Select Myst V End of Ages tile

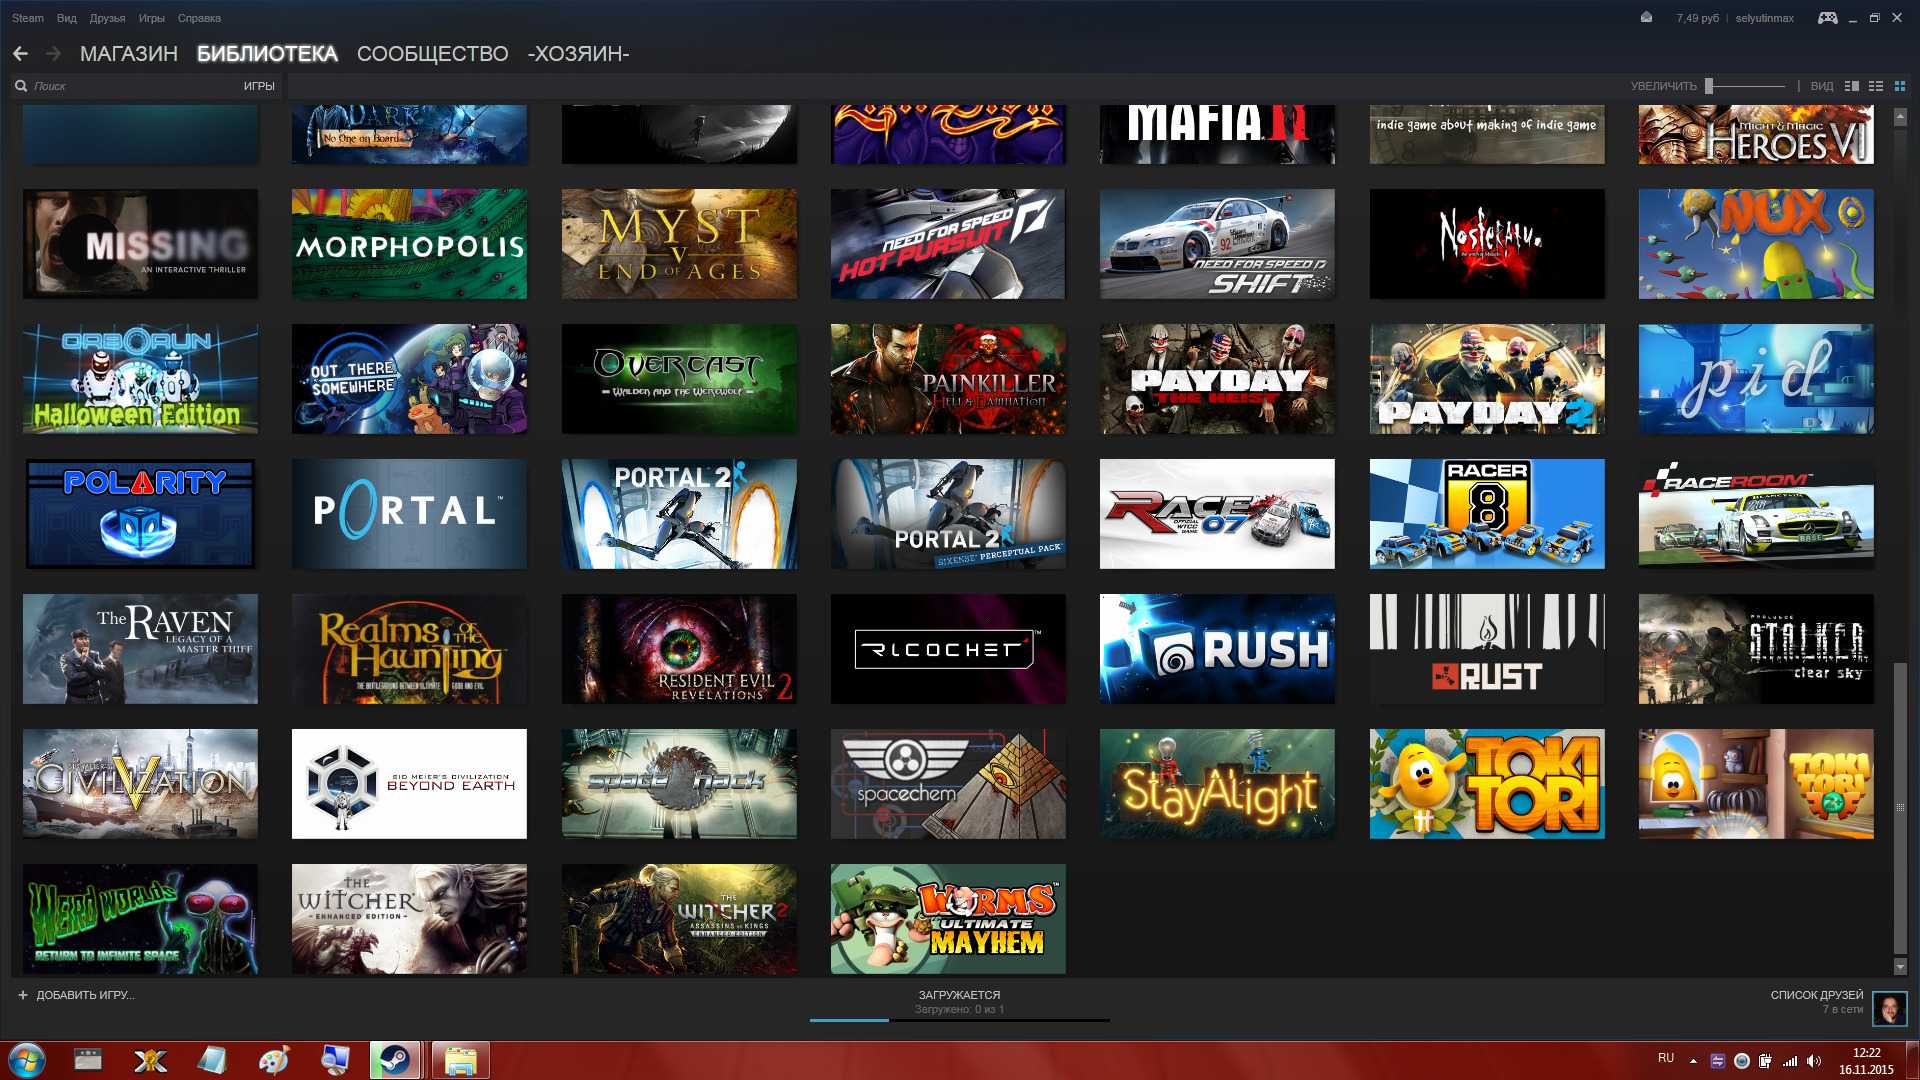click(x=679, y=243)
